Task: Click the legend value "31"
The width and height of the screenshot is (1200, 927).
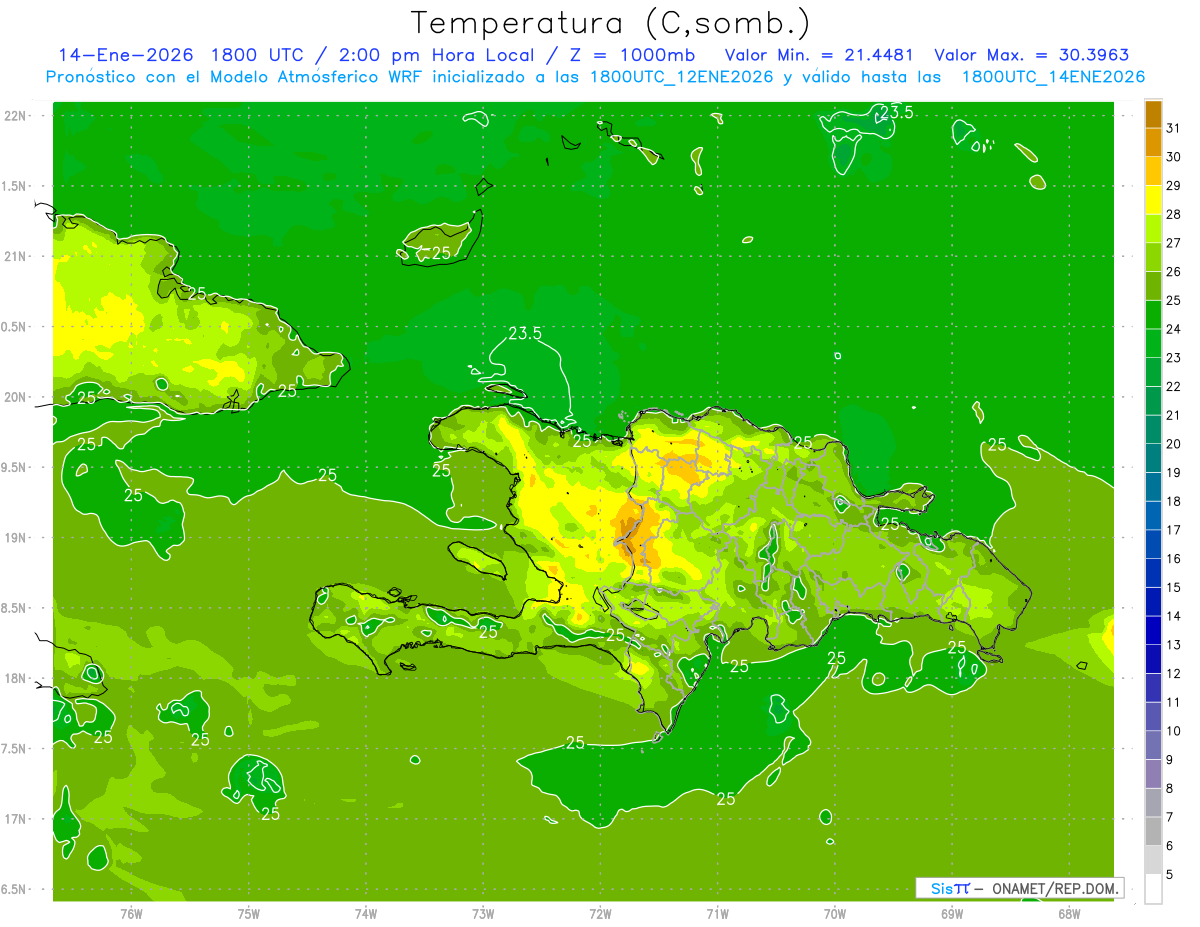Action: [x=1174, y=128]
